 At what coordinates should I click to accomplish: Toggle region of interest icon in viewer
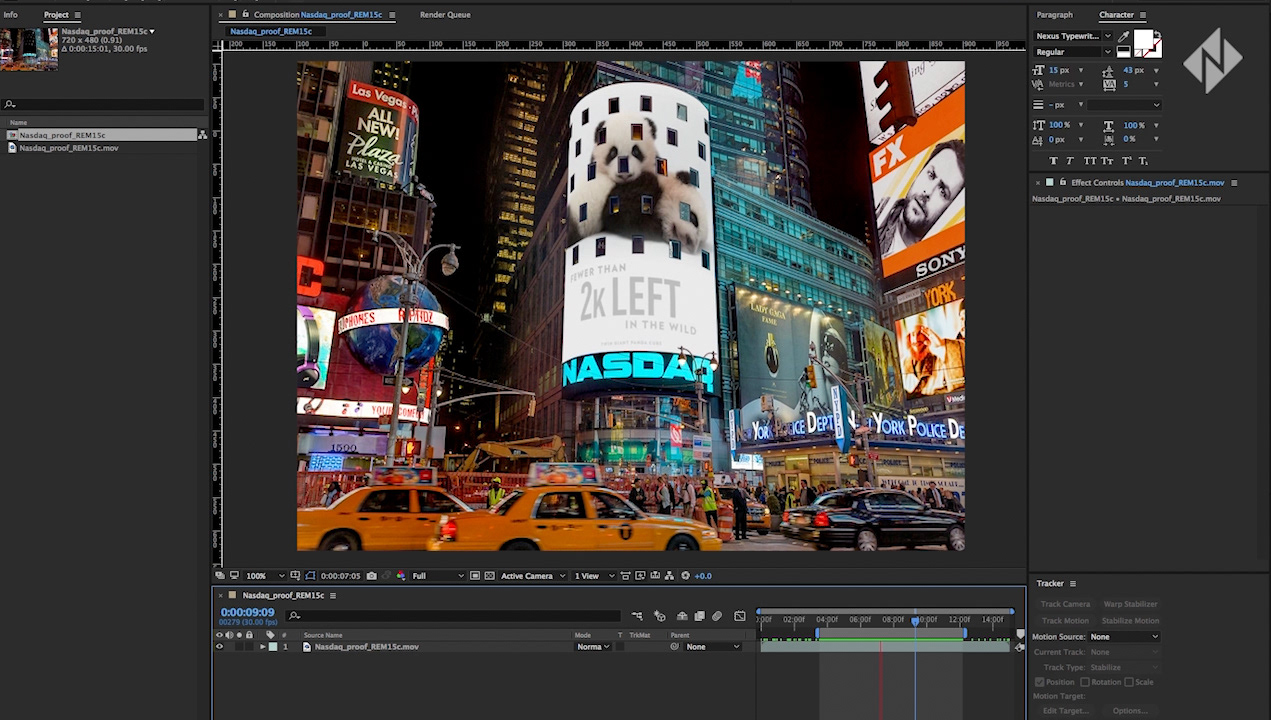coord(475,576)
